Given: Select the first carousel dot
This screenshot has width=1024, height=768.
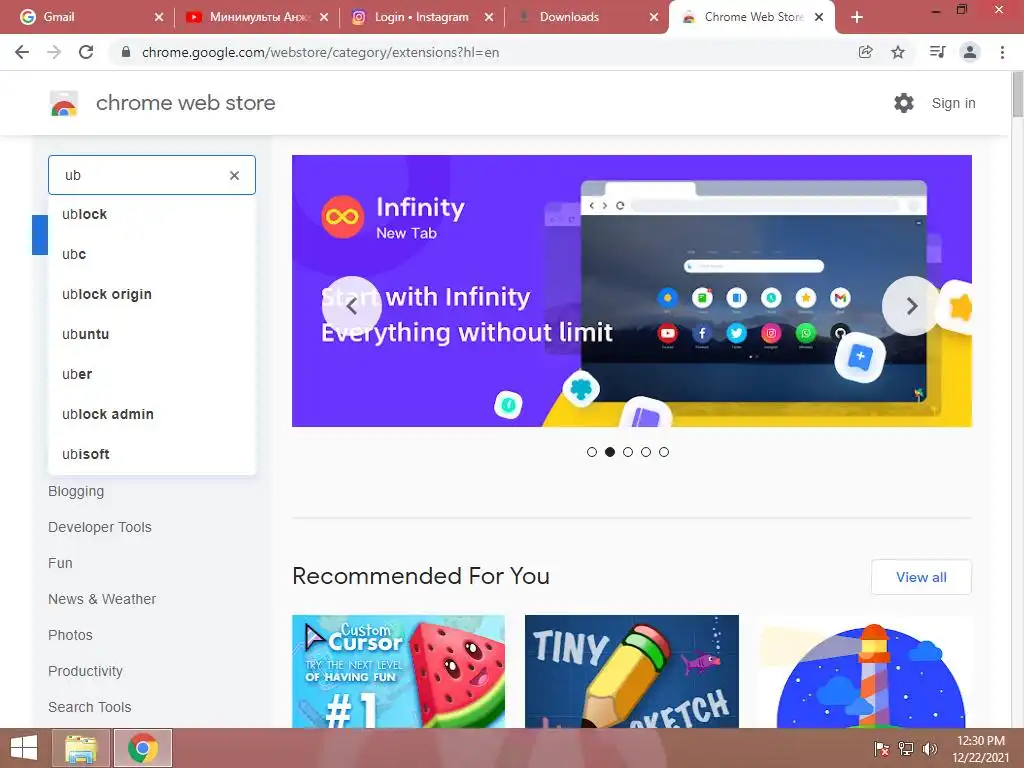Looking at the screenshot, I should (592, 452).
